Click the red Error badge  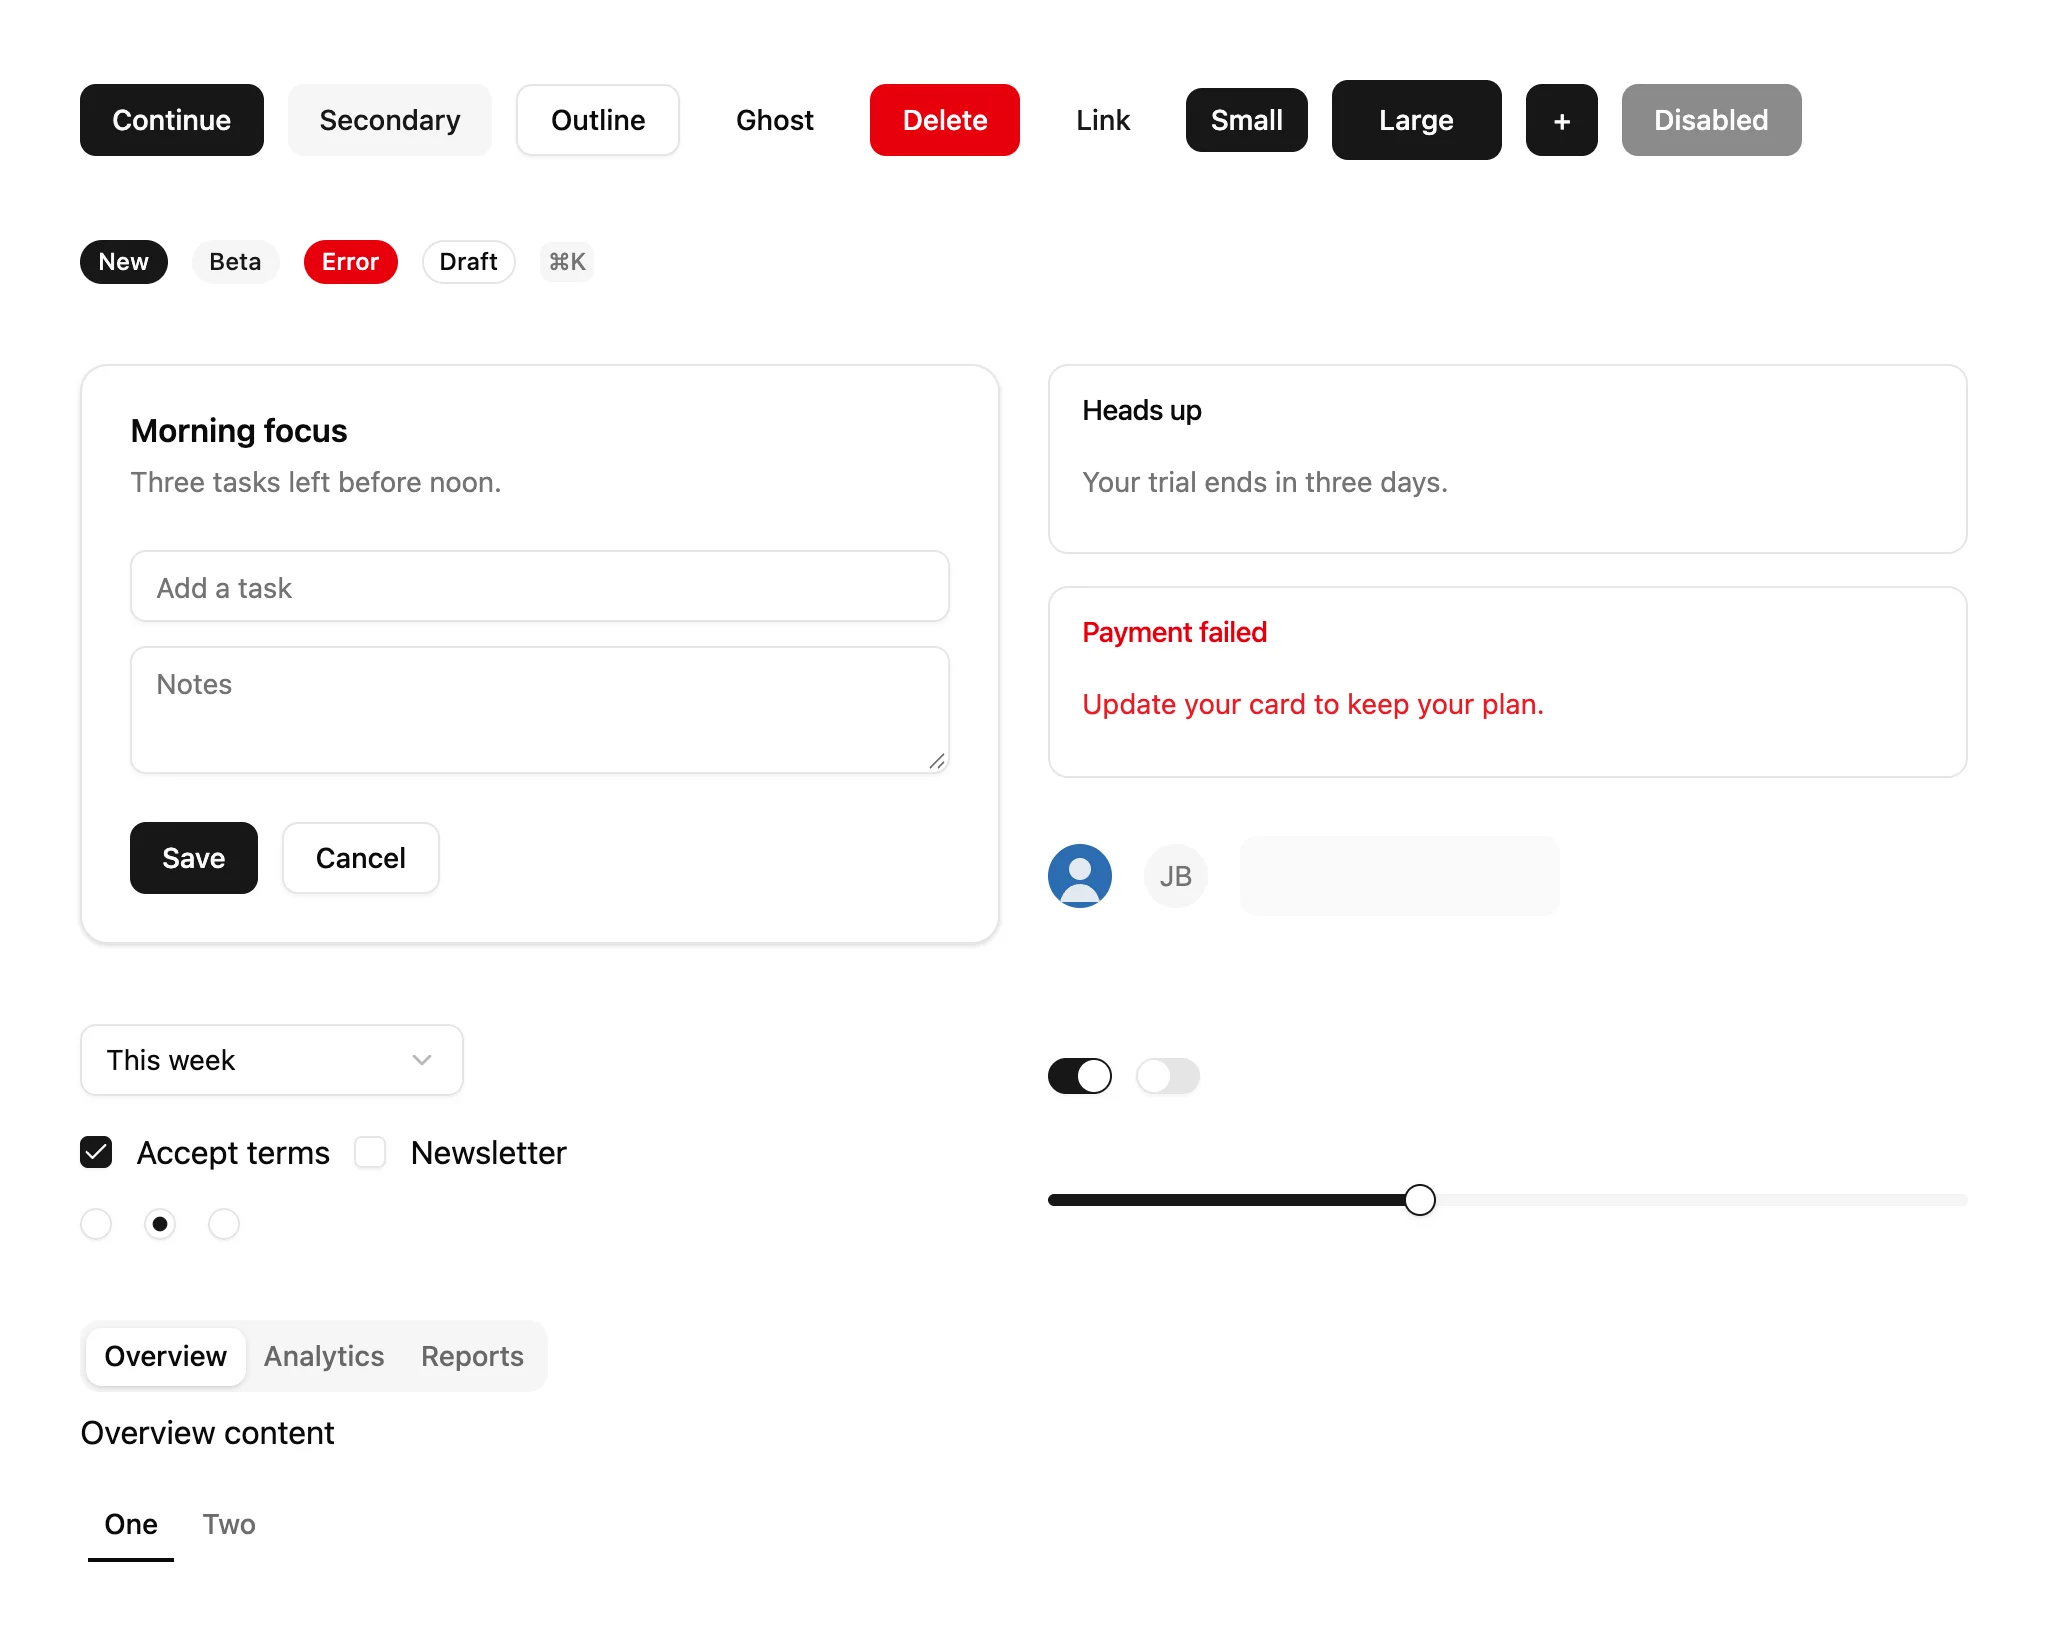click(351, 262)
